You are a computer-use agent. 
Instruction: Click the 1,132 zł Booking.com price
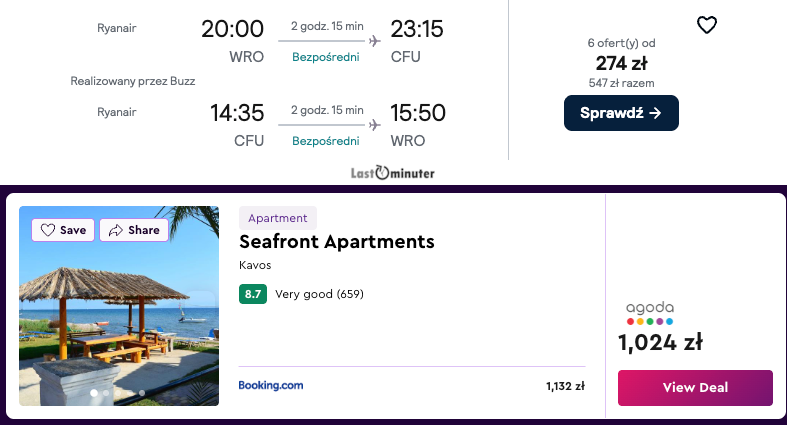pyautogui.click(x=565, y=386)
